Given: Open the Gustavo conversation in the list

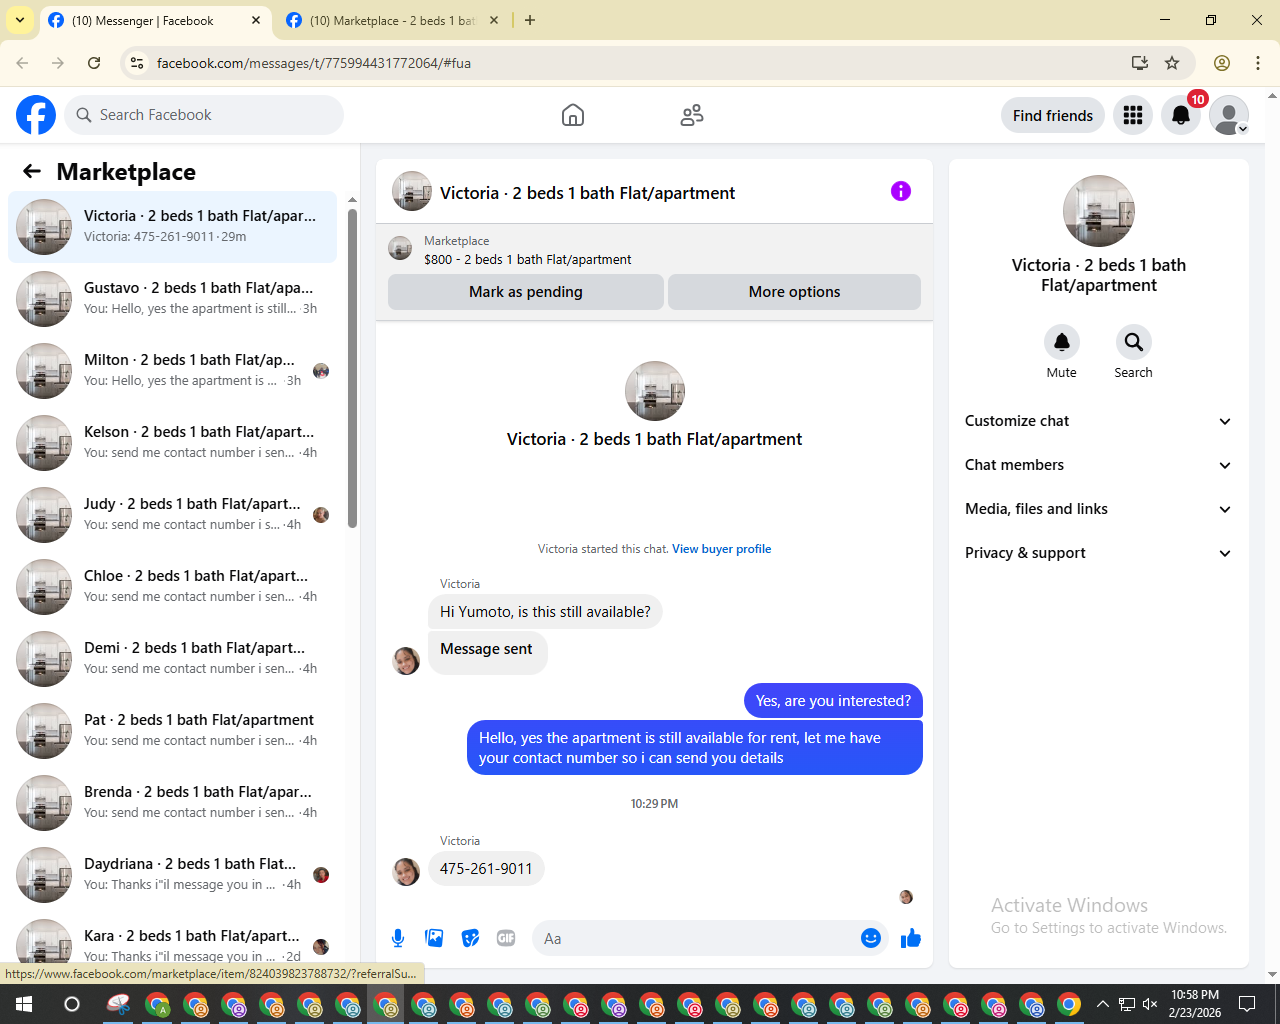Looking at the screenshot, I should tap(173, 298).
